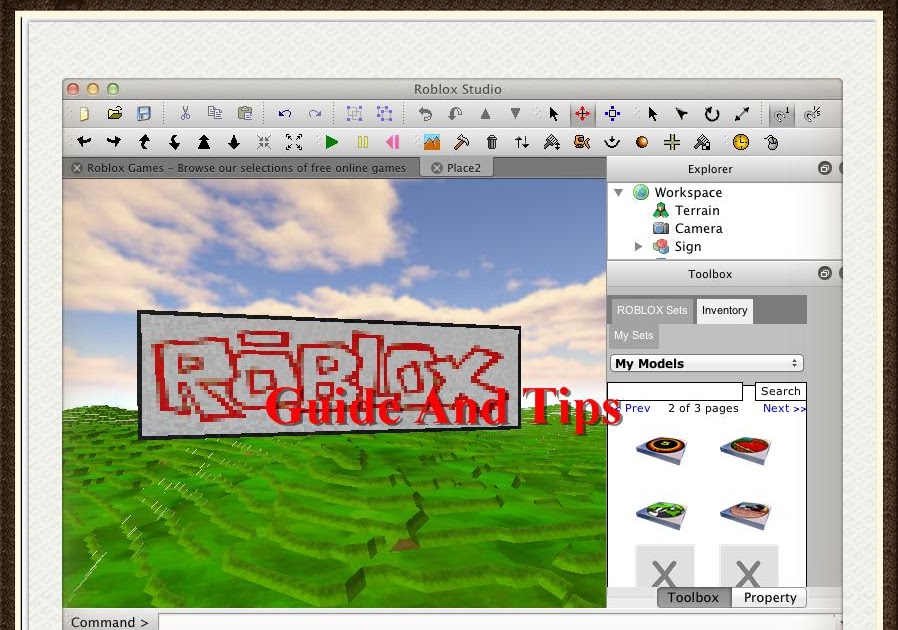This screenshot has width=898, height=630.
Task: Close the Place2 tab
Action: click(437, 168)
